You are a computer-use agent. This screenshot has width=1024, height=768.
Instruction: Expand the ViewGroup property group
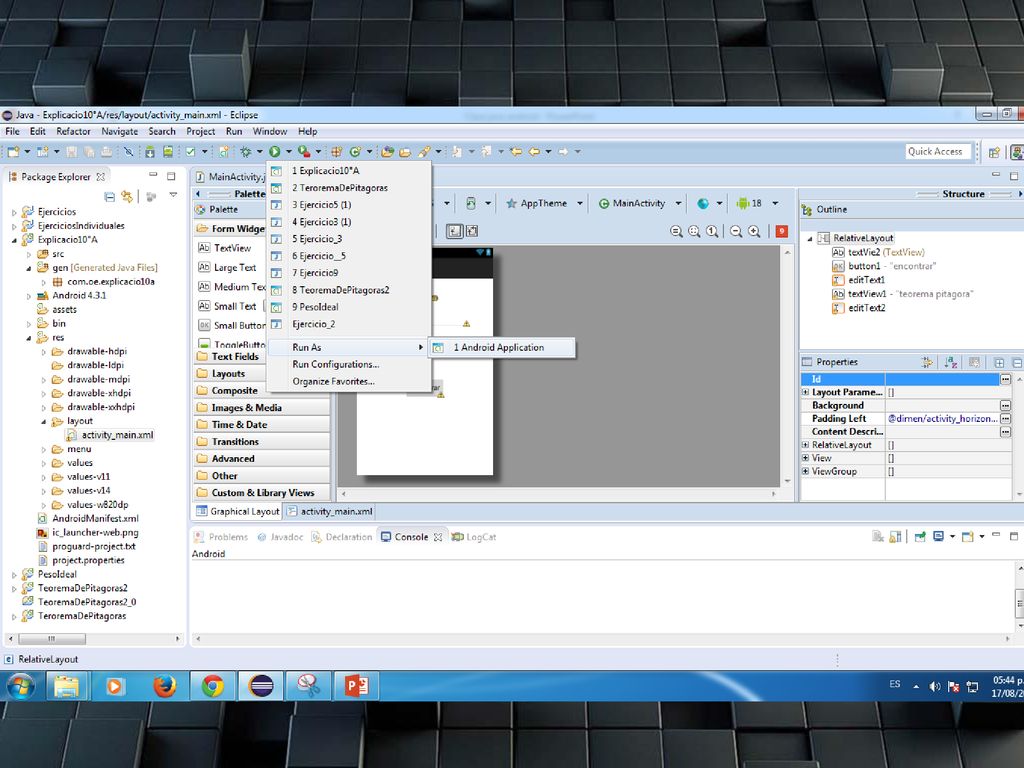pyautogui.click(x=806, y=471)
